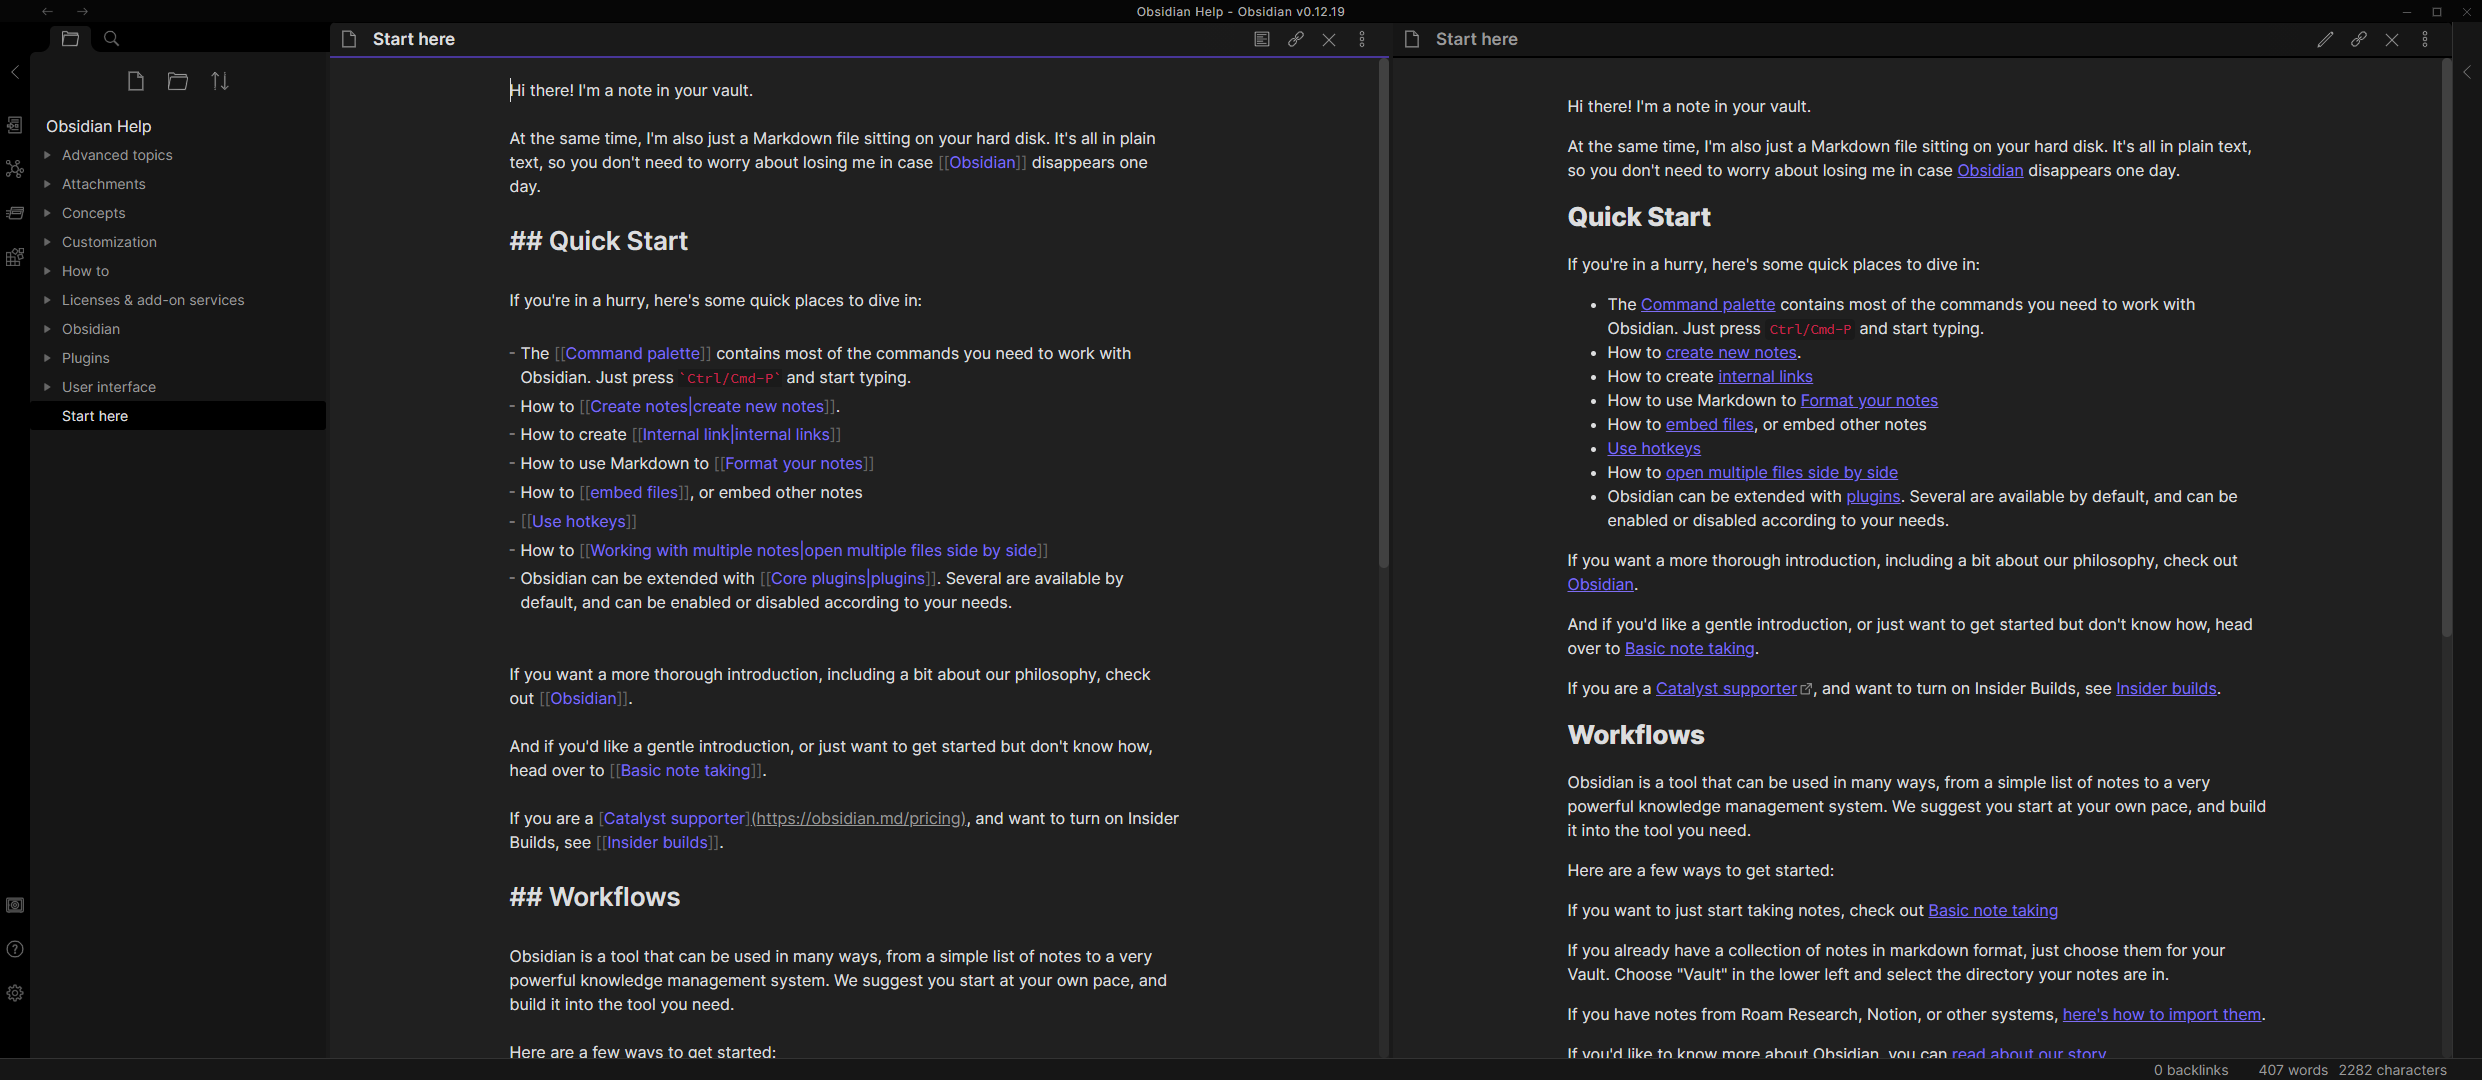Open Catalyst supporter external link in preview
The height and width of the screenshot is (1080, 2482).
tap(1733, 688)
